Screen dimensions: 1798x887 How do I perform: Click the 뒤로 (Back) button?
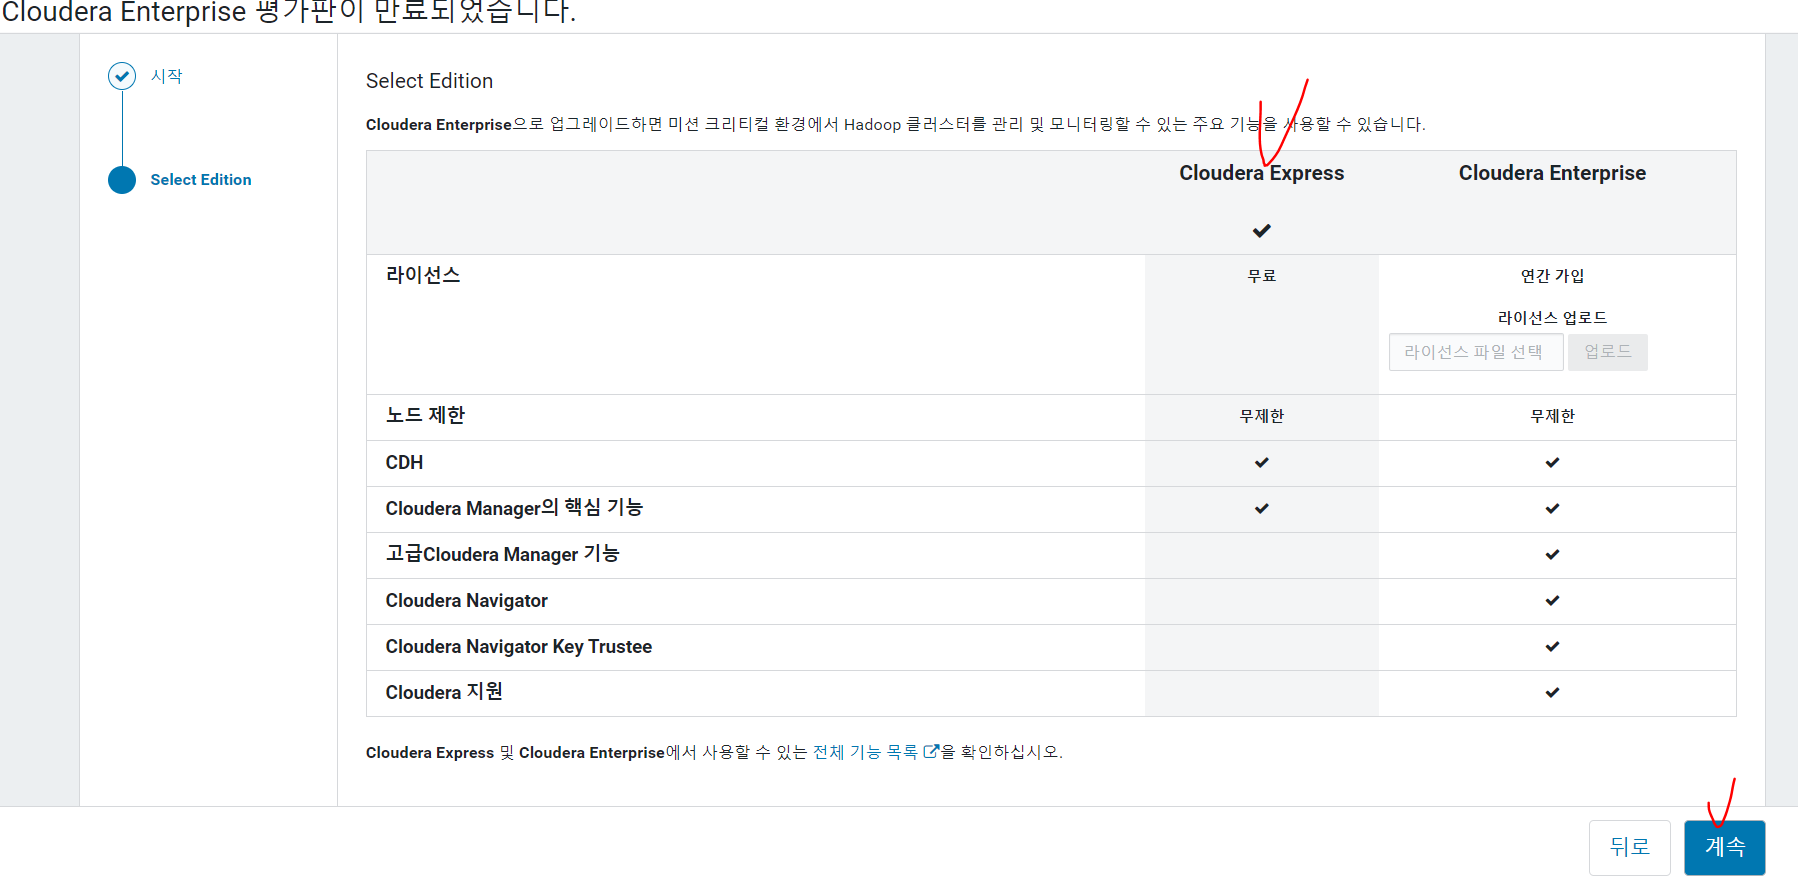click(x=1629, y=847)
